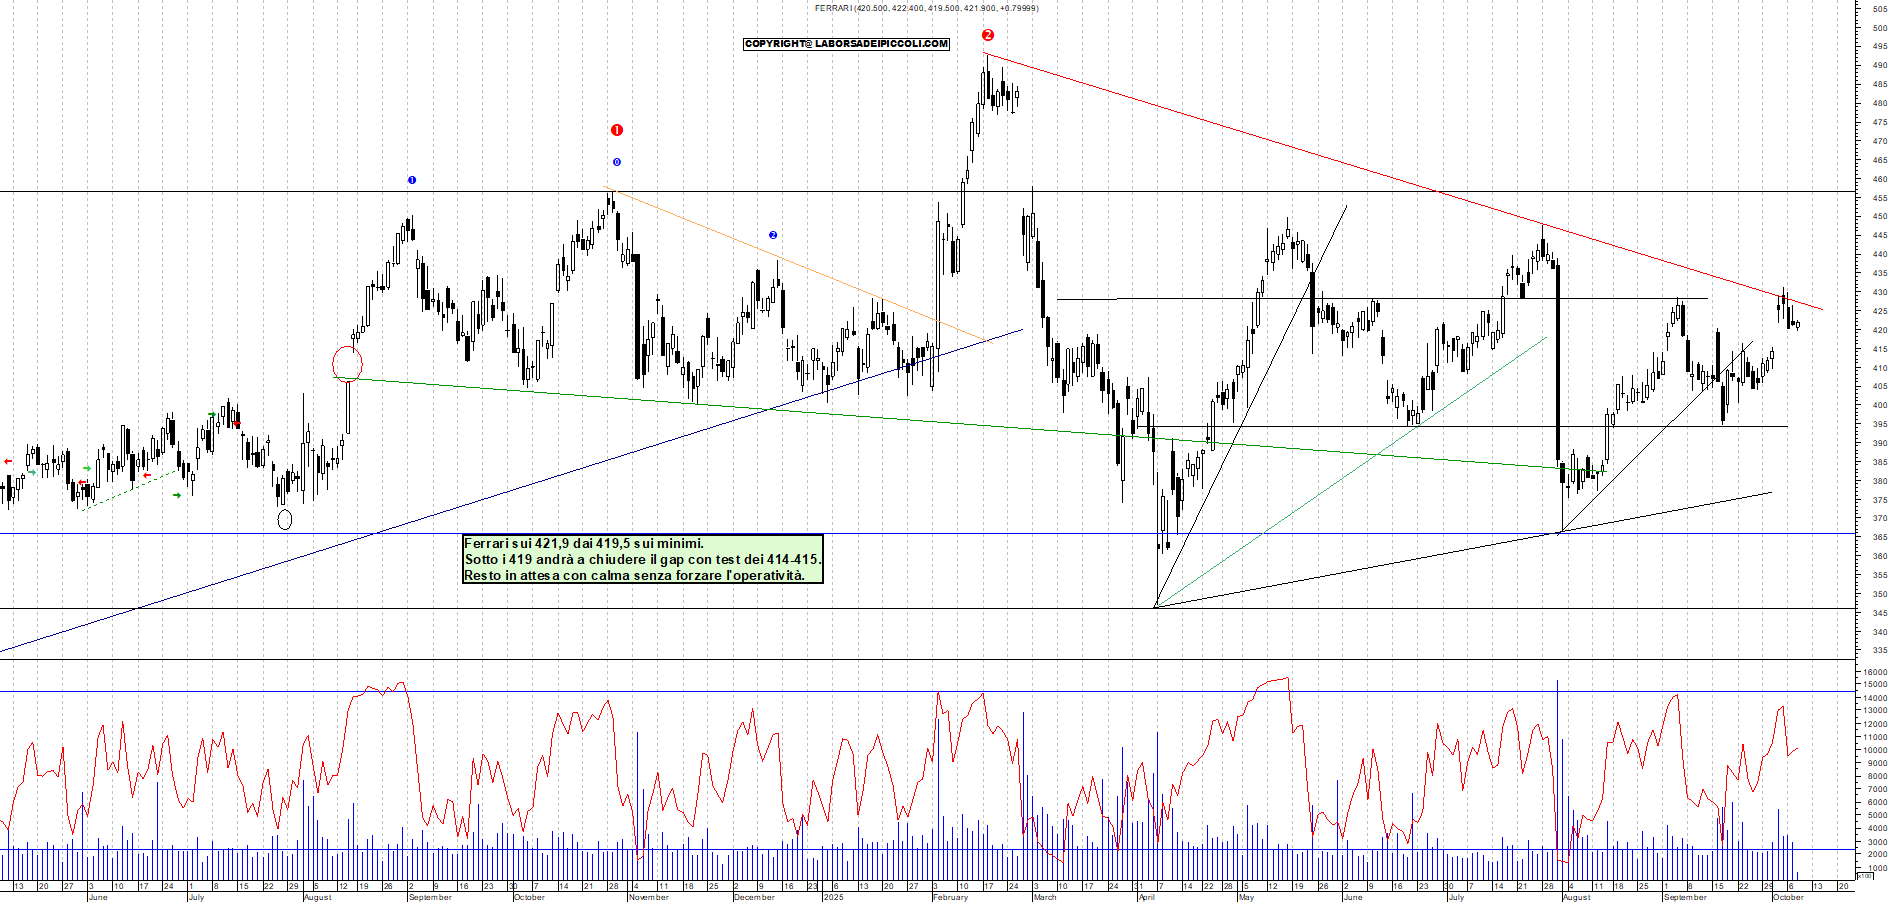Click the green Ferrari commentary text box
The height and width of the screenshot is (902, 1890).
click(642, 559)
